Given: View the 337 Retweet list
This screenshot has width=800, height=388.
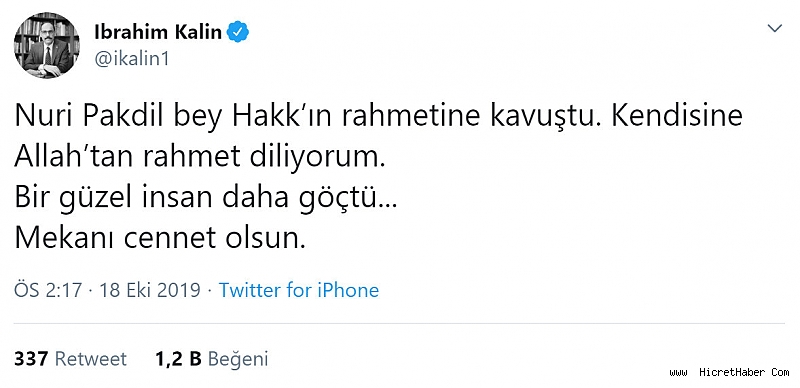Looking at the screenshot, I should [x=70, y=359].
